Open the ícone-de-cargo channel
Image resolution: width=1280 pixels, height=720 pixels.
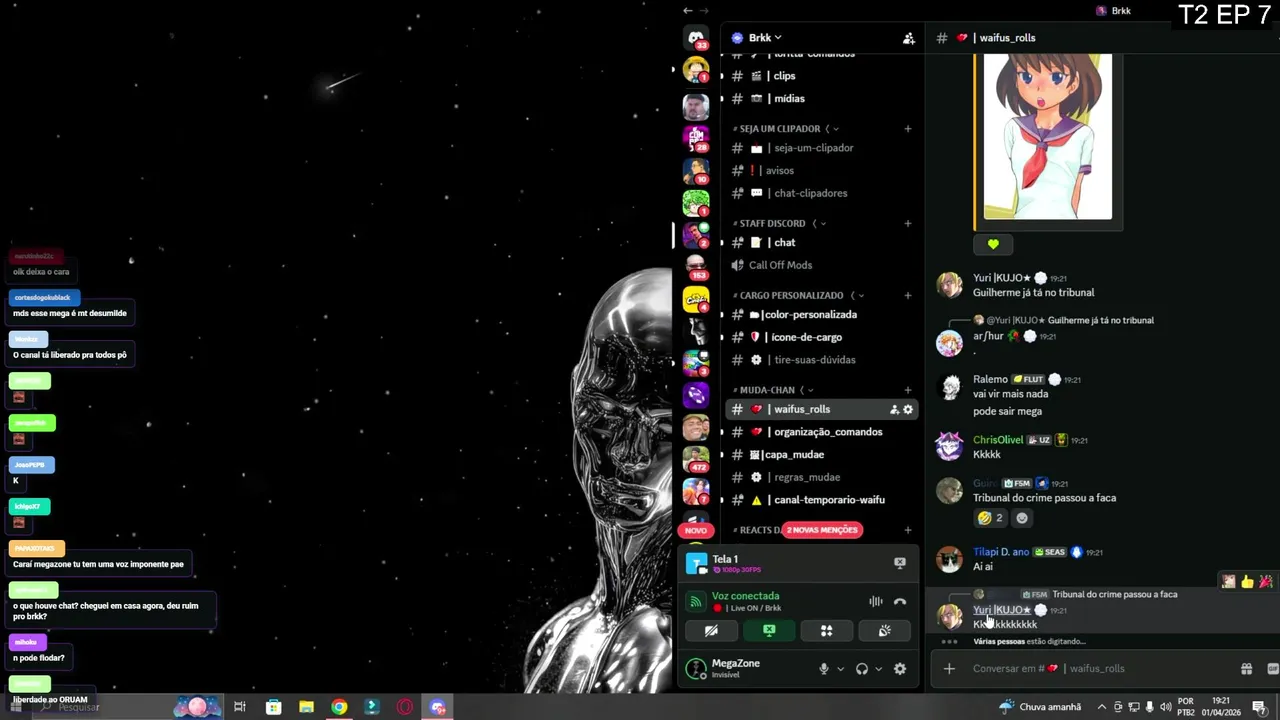tap(822, 338)
